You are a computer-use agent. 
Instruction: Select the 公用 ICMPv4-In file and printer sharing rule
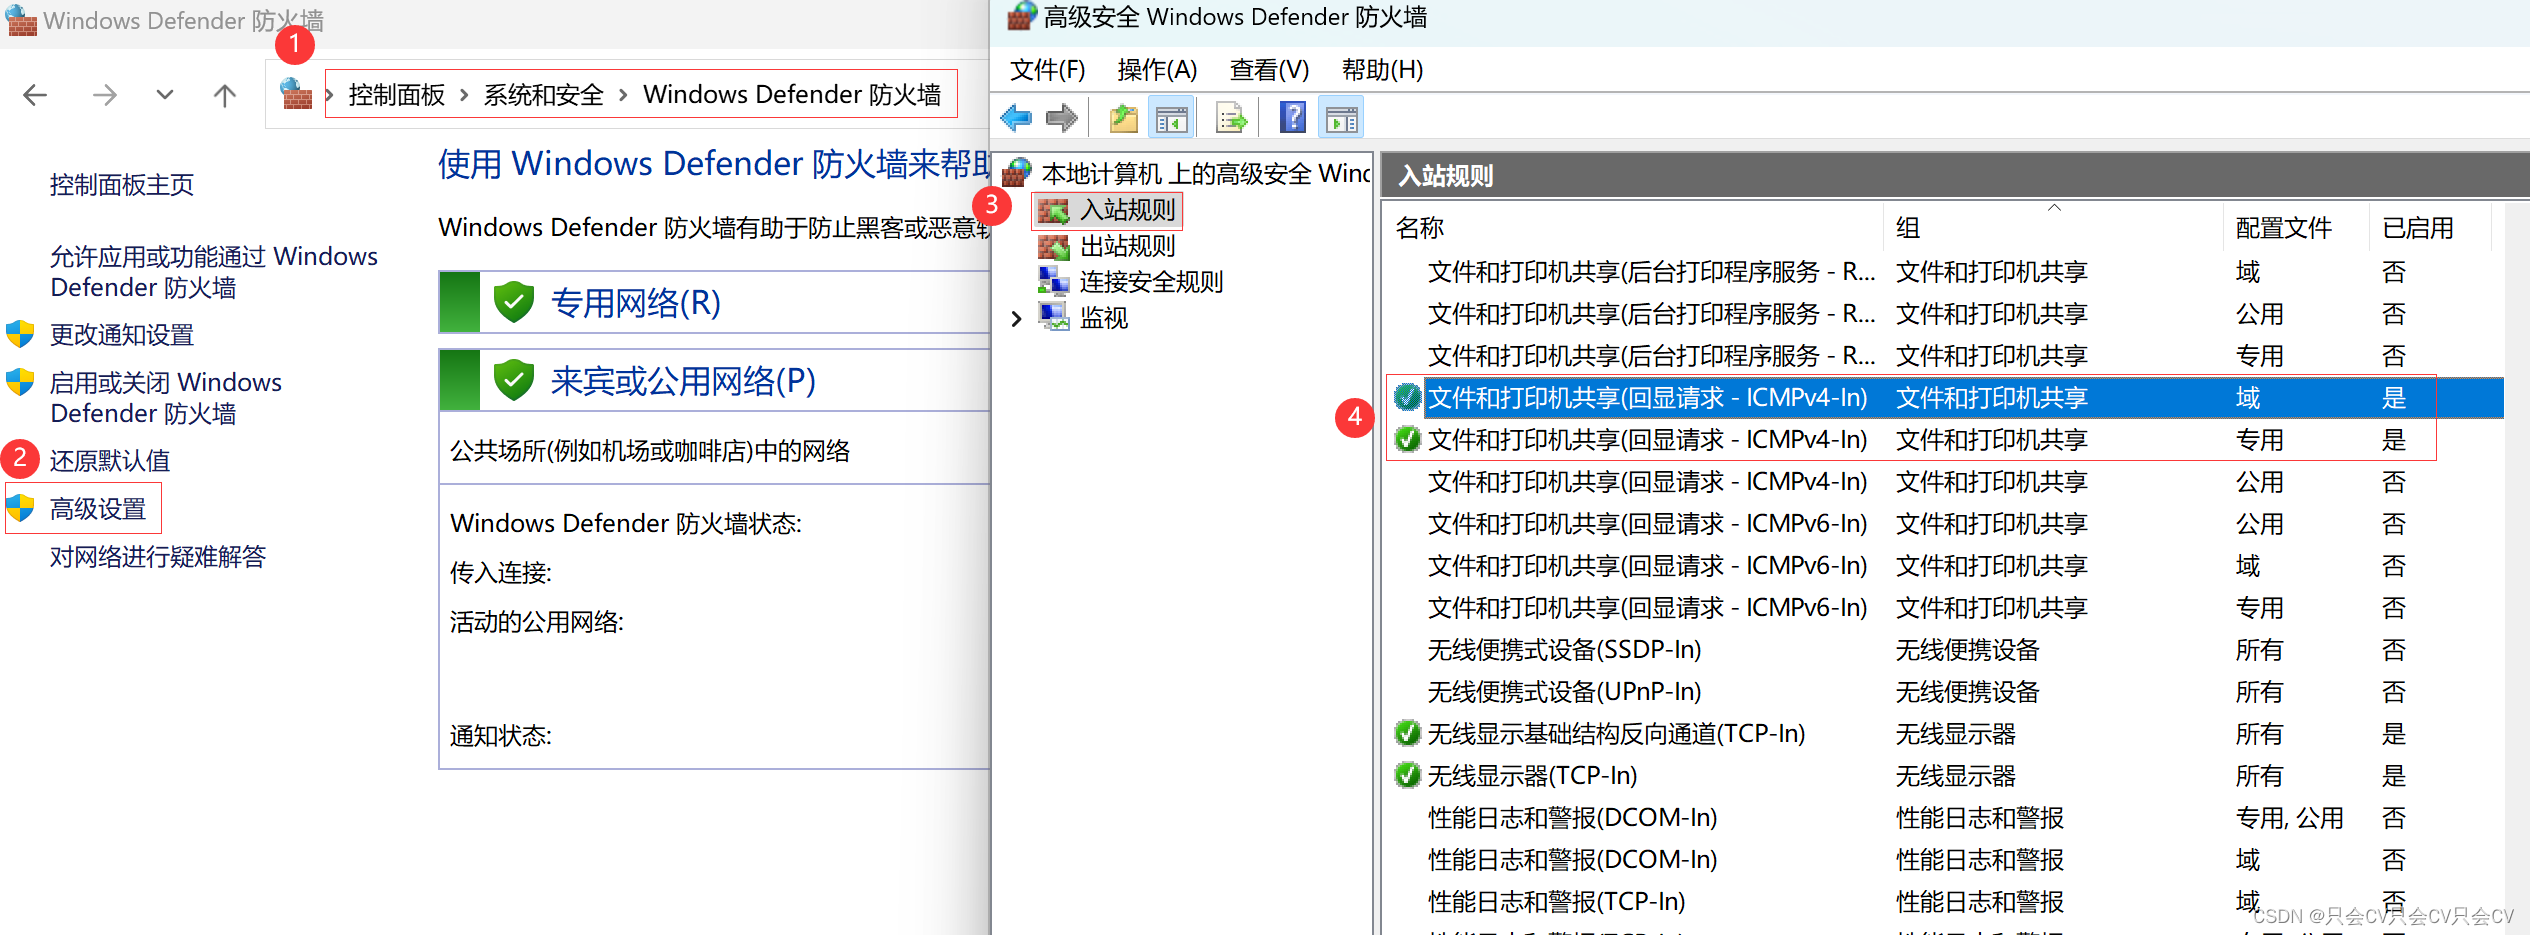click(1647, 481)
